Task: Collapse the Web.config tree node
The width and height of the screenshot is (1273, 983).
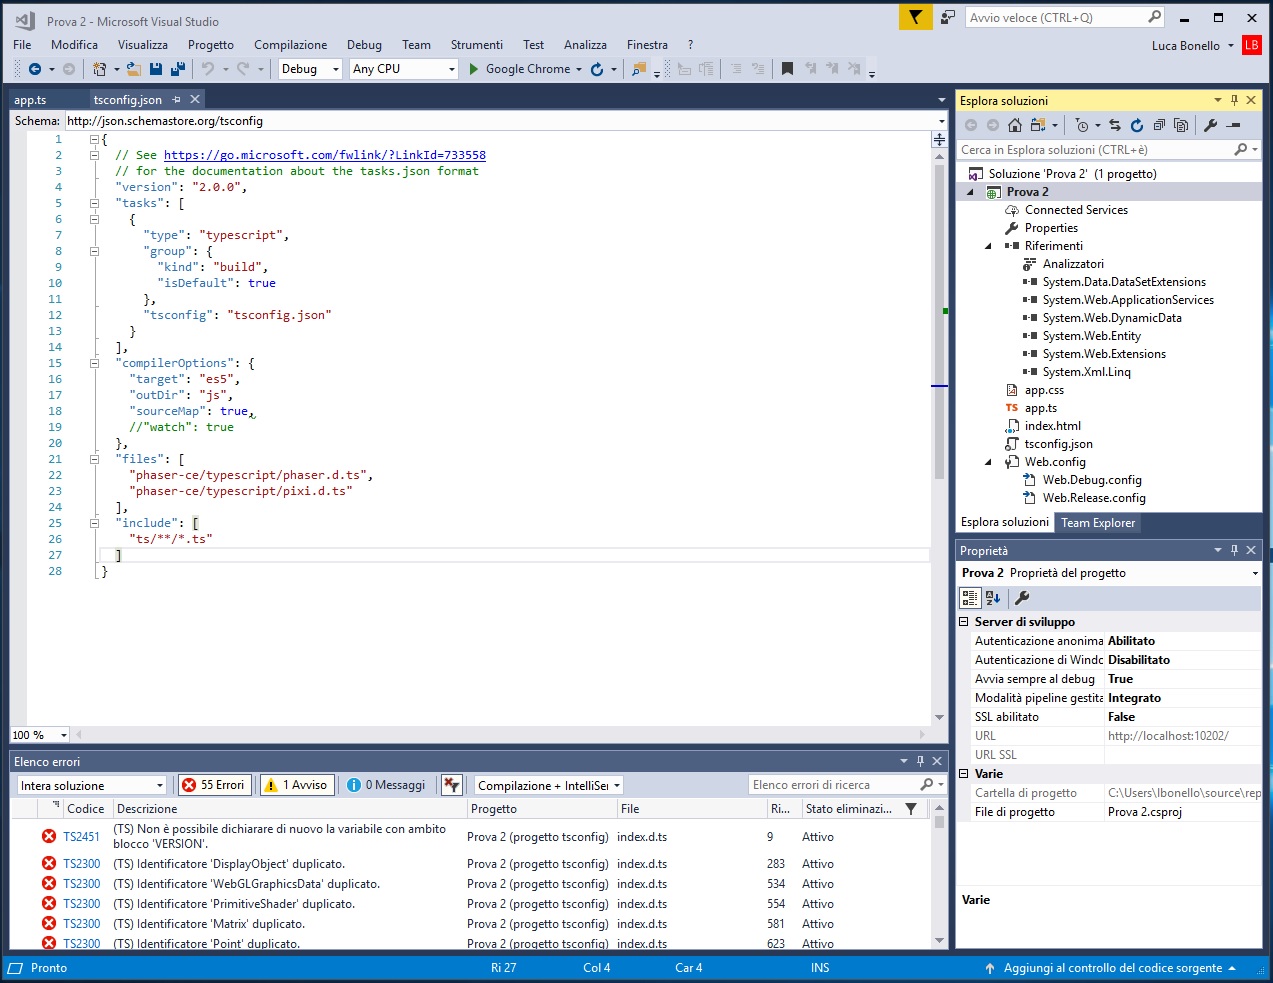Action: pos(989,462)
